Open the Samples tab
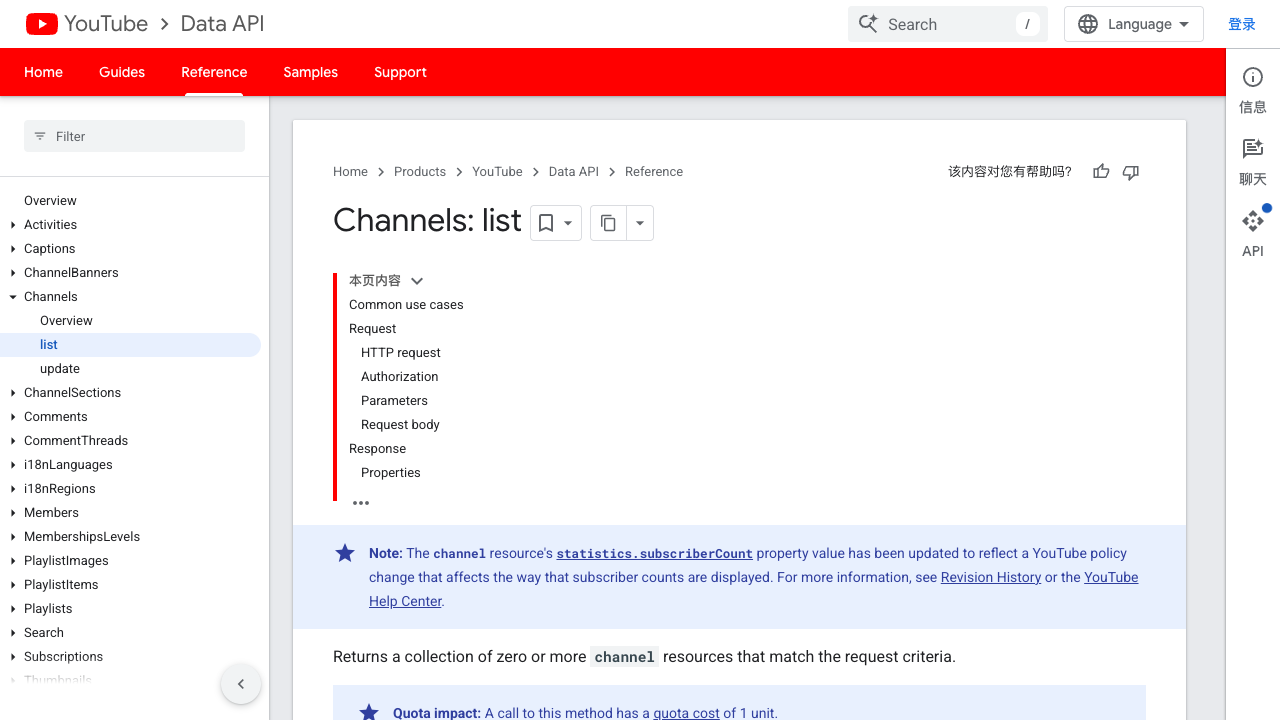 [x=310, y=72]
